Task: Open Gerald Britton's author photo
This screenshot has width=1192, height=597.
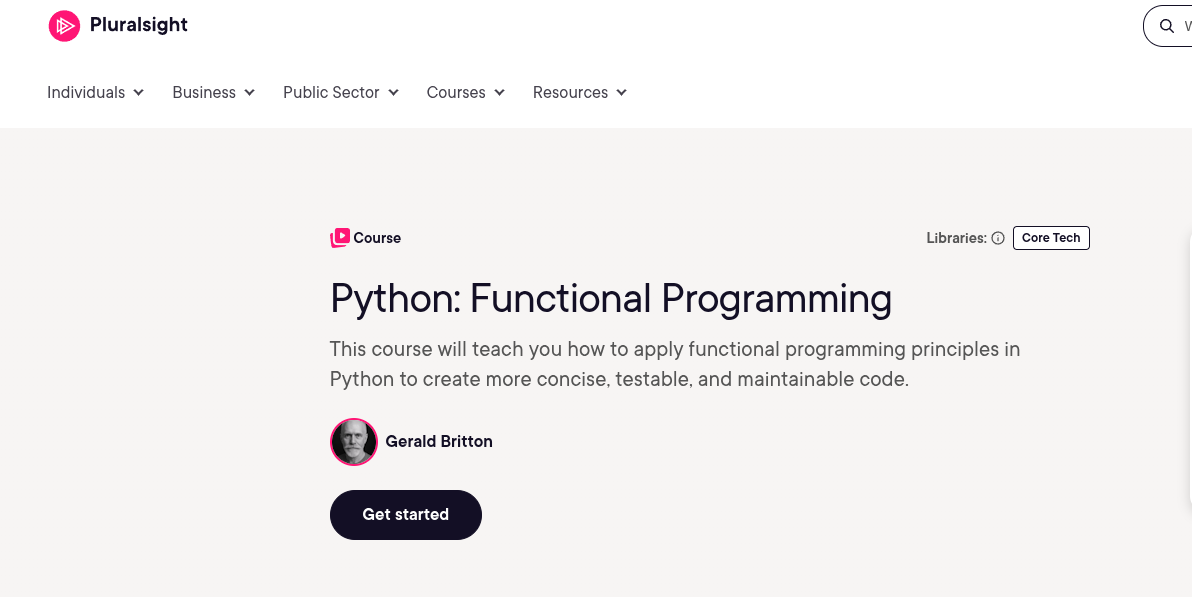Action: 353,442
